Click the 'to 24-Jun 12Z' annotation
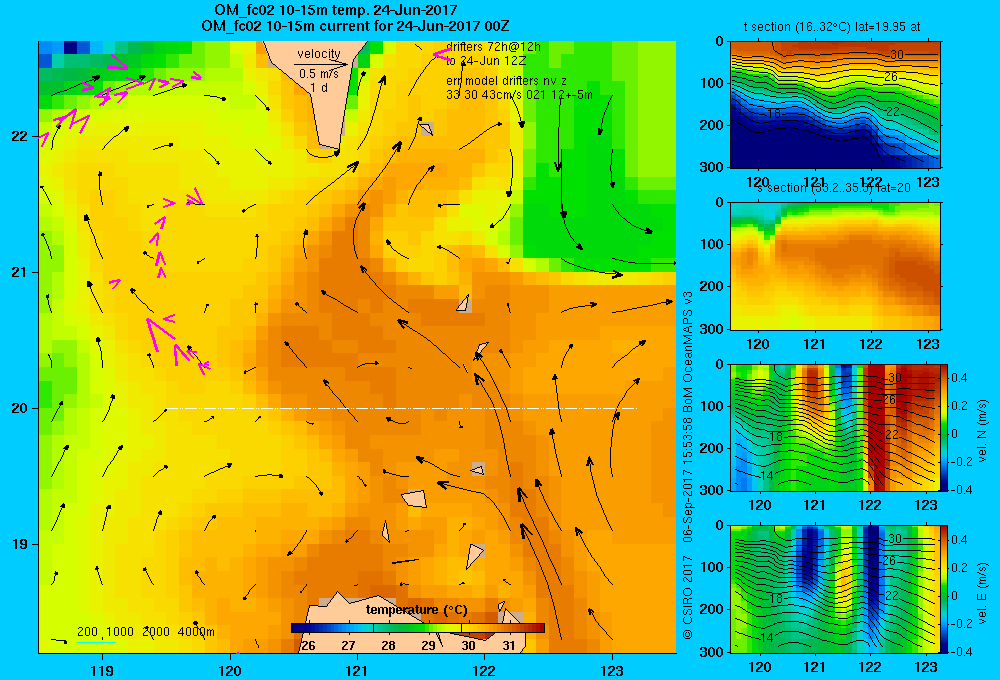The height and width of the screenshot is (680, 1000). pyautogui.click(x=486, y=61)
